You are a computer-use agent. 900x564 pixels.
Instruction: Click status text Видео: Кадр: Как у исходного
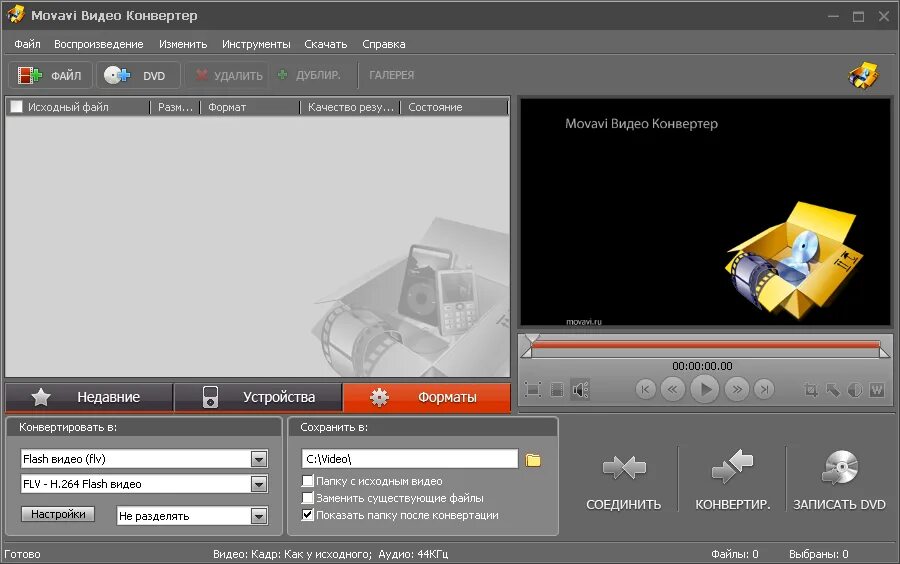tap(292, 554)
